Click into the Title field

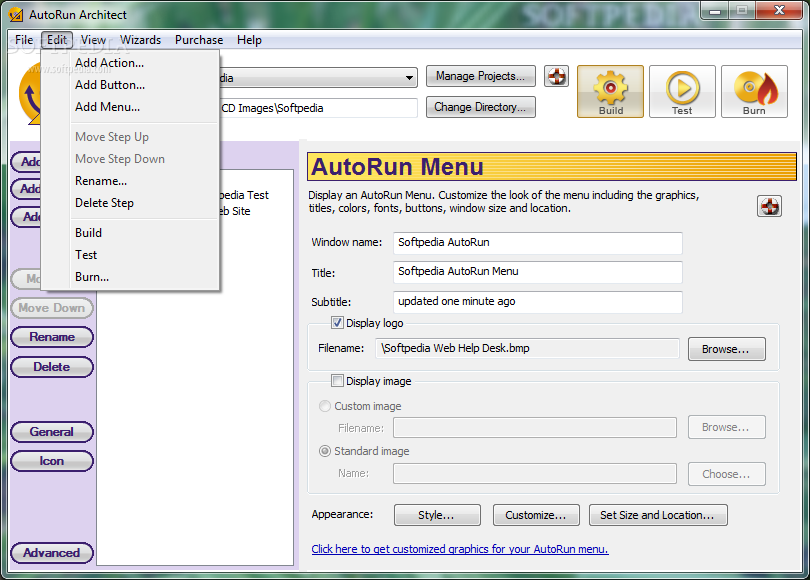coord(537,272)
